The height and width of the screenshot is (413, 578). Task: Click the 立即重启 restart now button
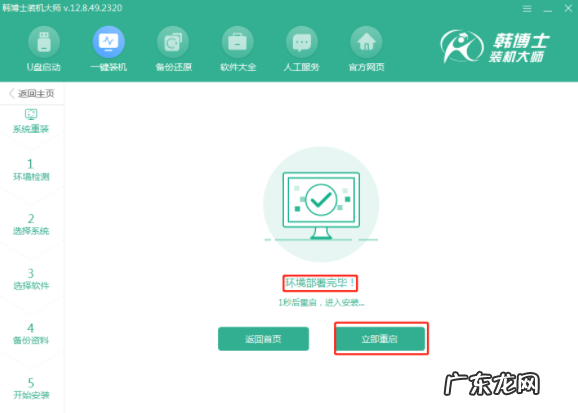pos(380,339)
